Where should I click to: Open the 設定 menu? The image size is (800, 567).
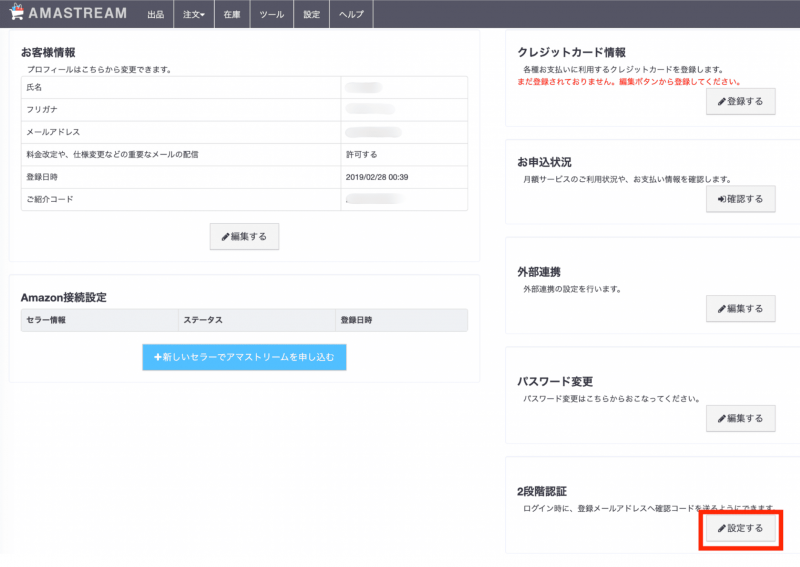pos(311,14)
